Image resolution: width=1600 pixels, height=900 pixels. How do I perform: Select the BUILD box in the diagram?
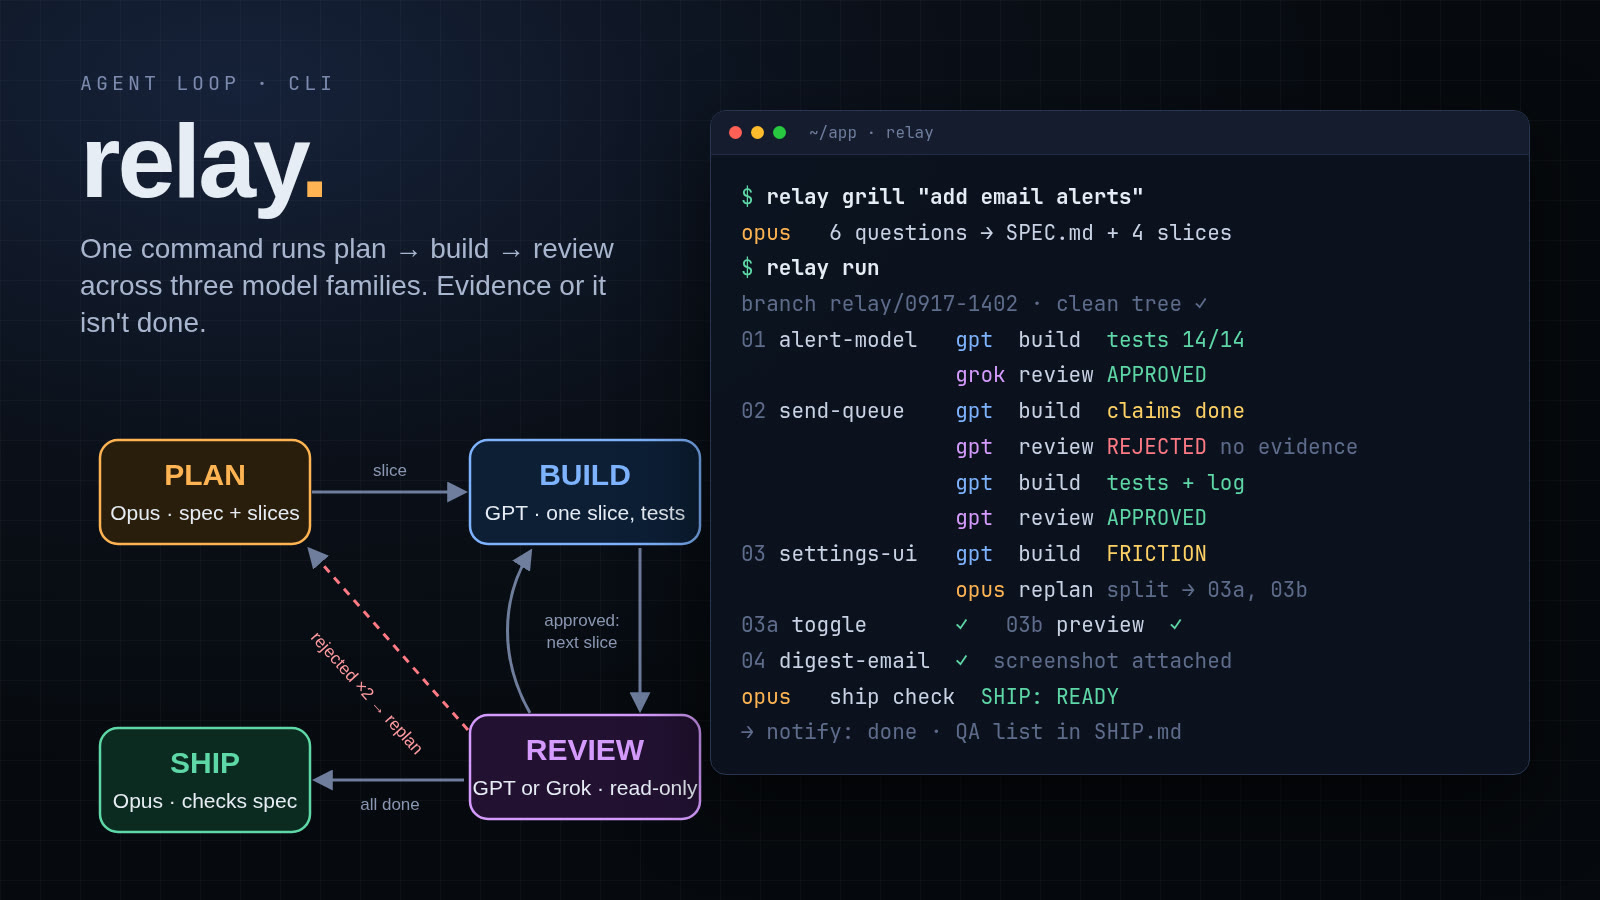click(x=585, y=492)
